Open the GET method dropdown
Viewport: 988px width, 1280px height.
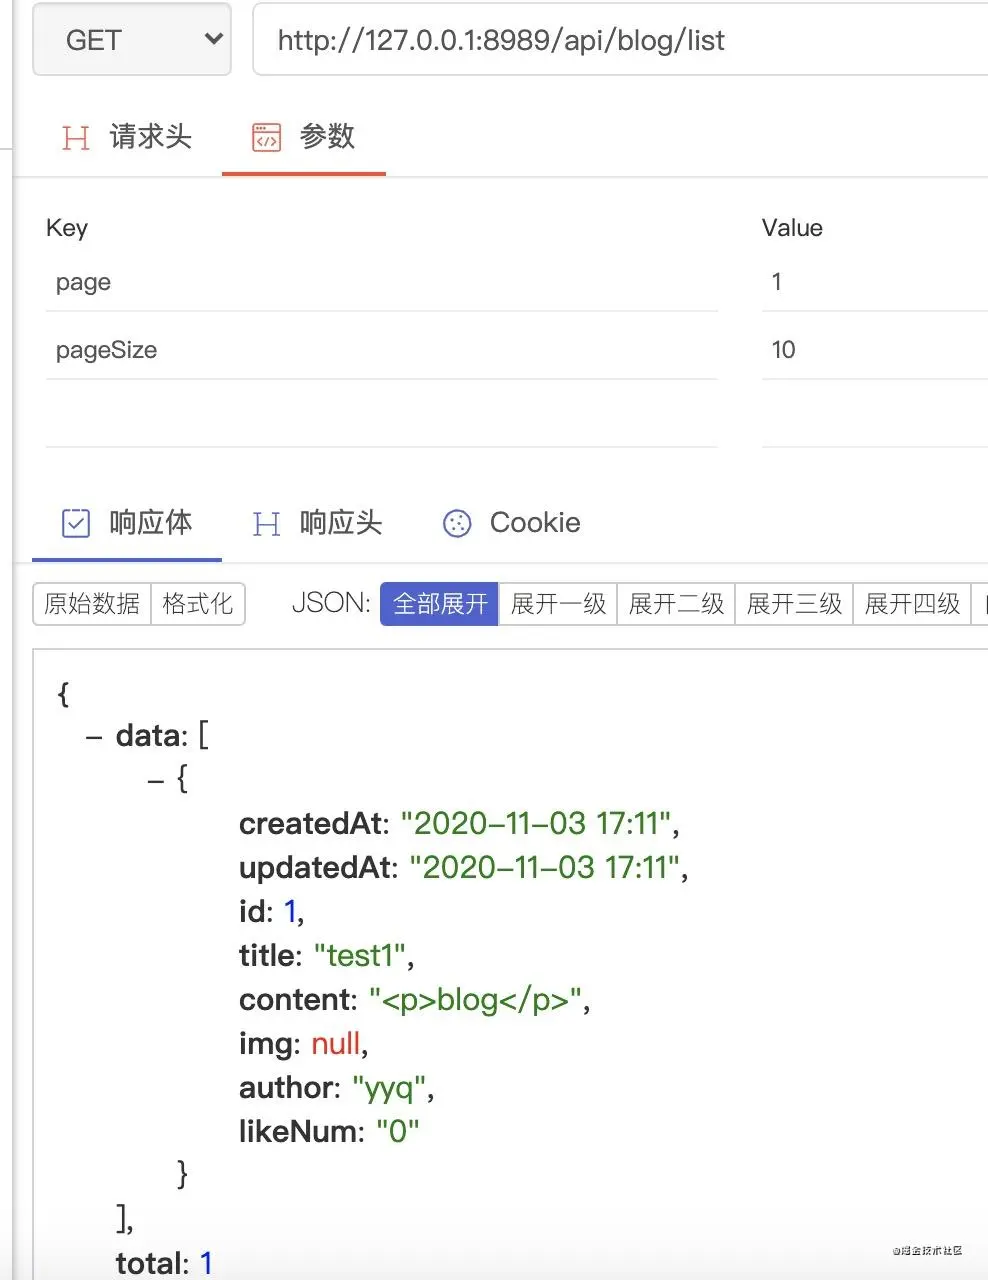(132, 40)
